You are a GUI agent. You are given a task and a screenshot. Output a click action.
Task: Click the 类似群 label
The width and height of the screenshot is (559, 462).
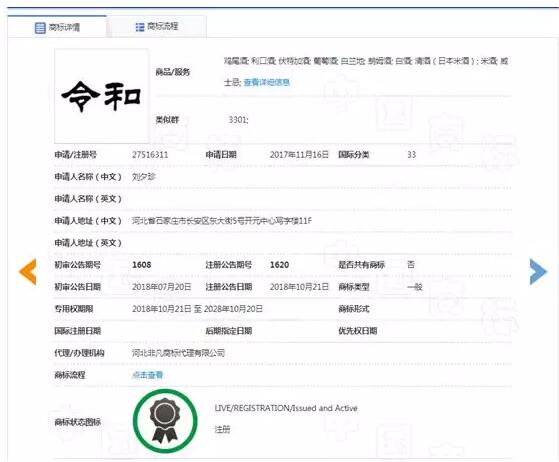(x=167, y=119)
